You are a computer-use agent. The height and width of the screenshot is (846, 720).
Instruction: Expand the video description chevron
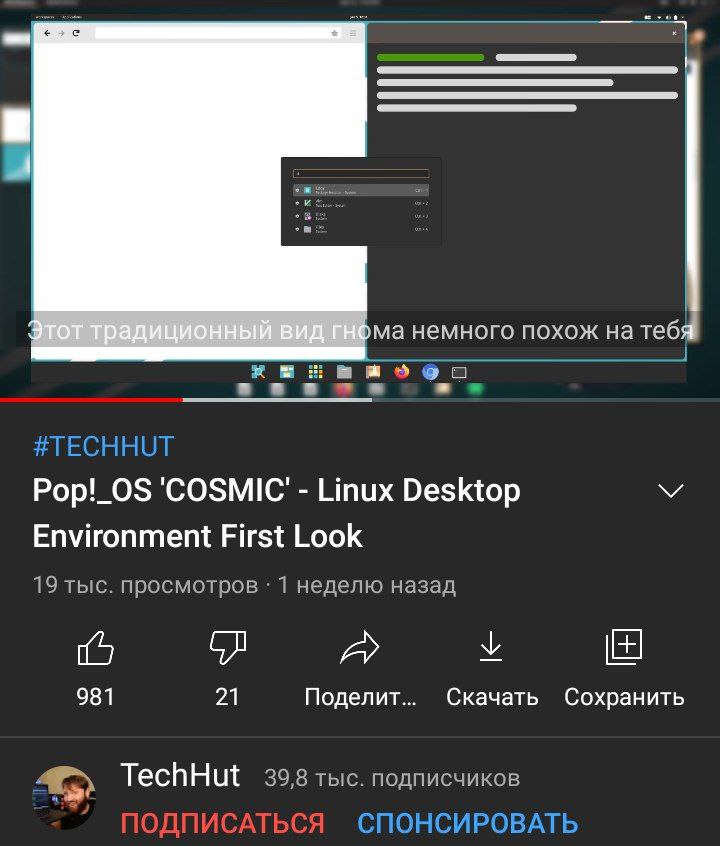[x=671, y=490]
